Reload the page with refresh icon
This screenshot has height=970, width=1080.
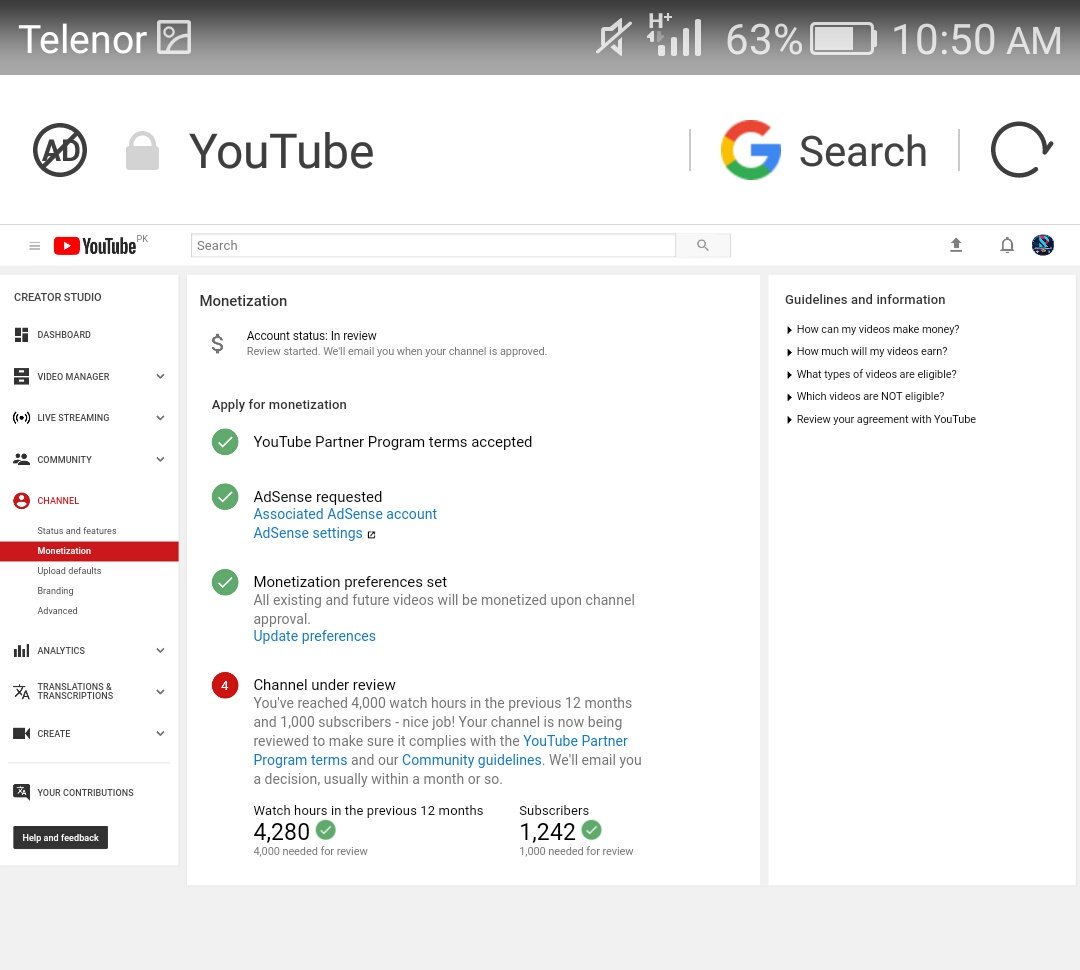[x=1021, y=149]
